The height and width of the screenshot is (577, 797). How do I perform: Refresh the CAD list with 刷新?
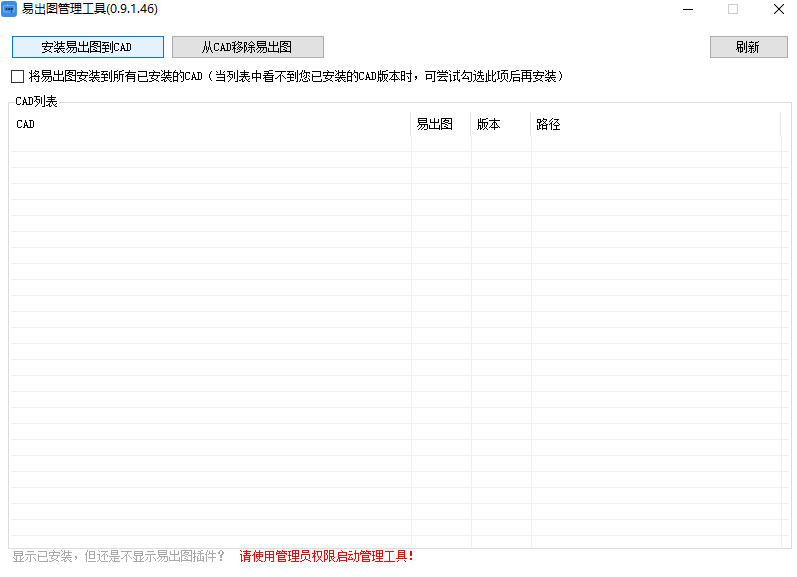(x=748, y=47)
